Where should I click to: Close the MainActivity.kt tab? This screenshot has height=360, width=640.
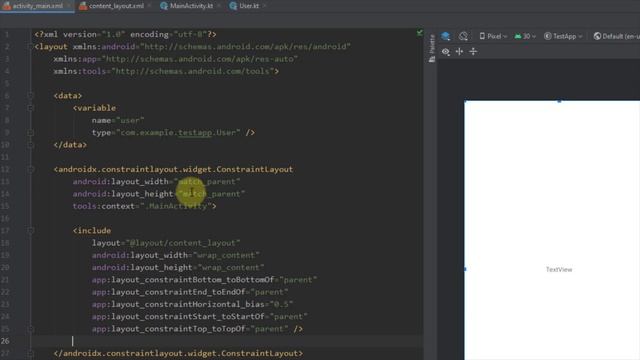(x=219, y=6)
